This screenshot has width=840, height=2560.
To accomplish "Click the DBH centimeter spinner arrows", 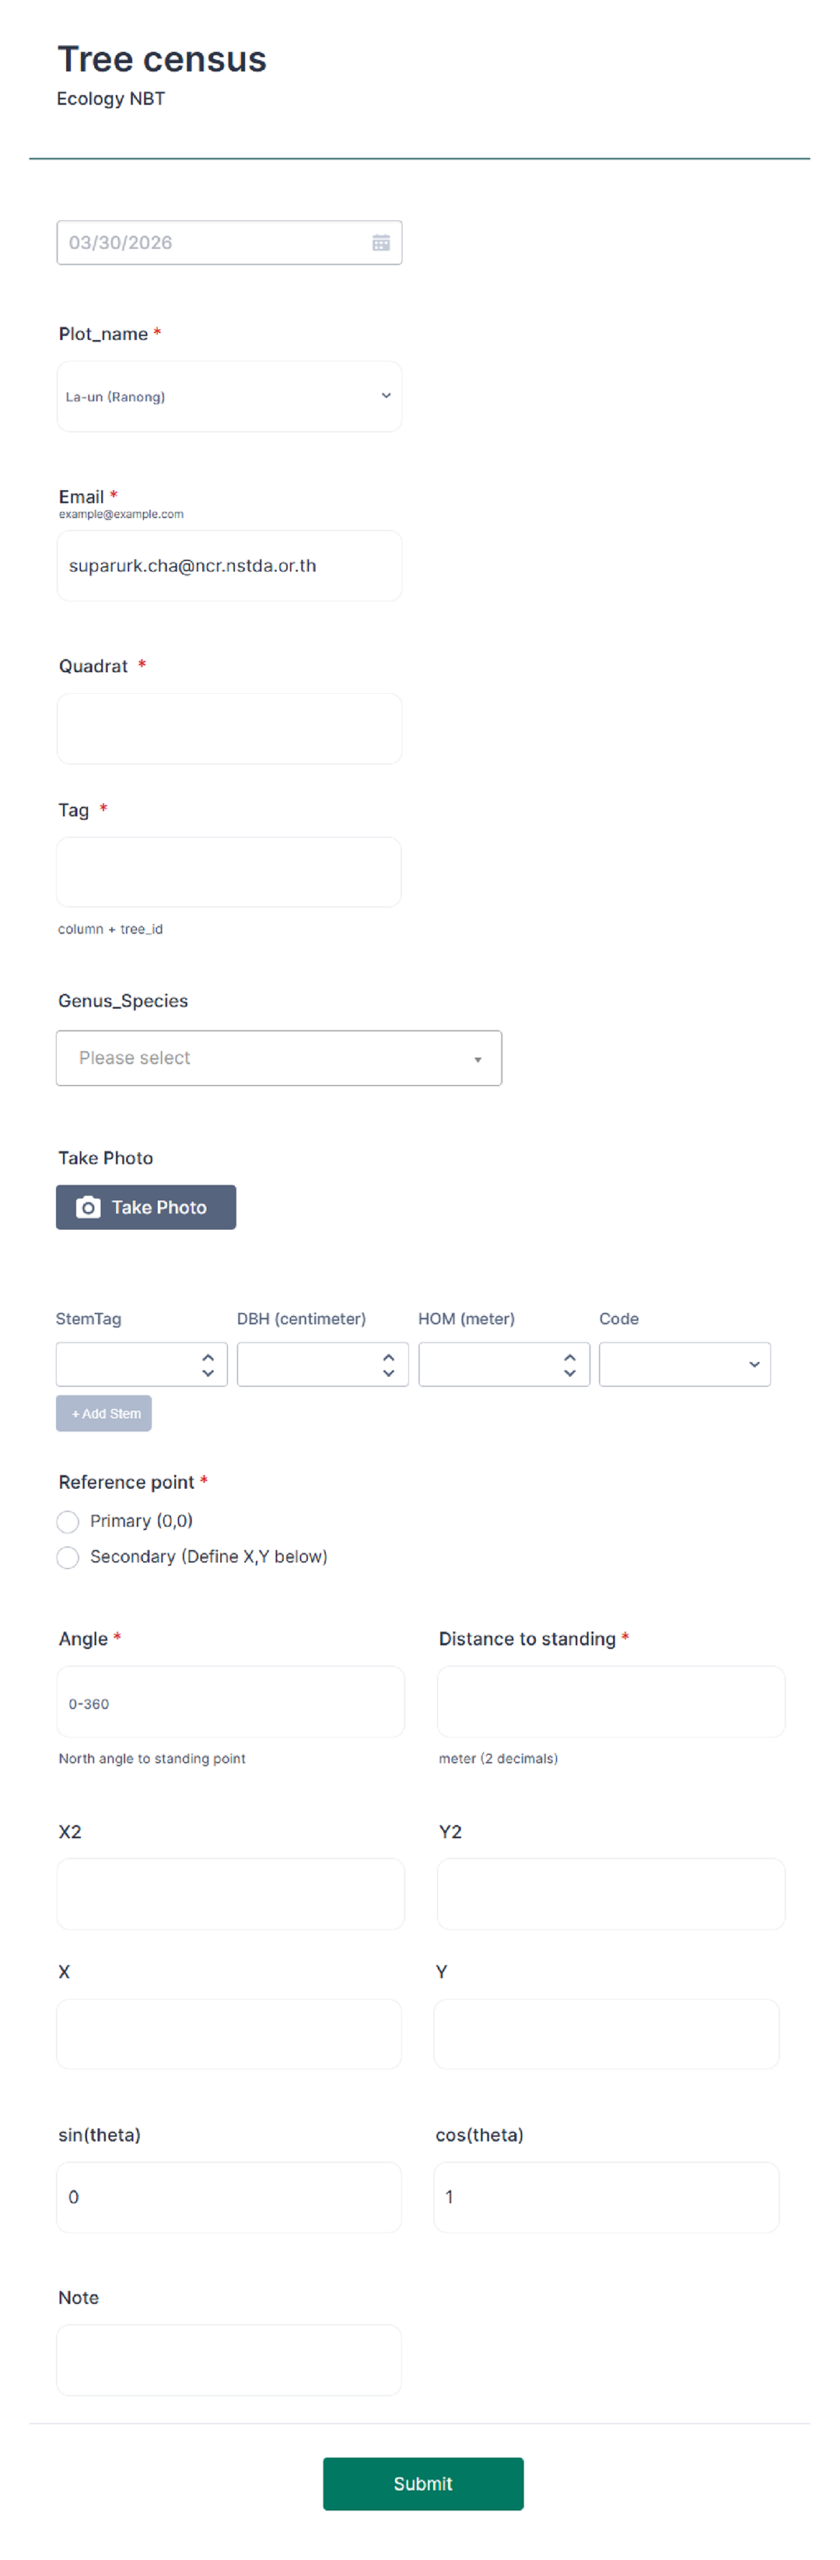I will pos(388,1363).
